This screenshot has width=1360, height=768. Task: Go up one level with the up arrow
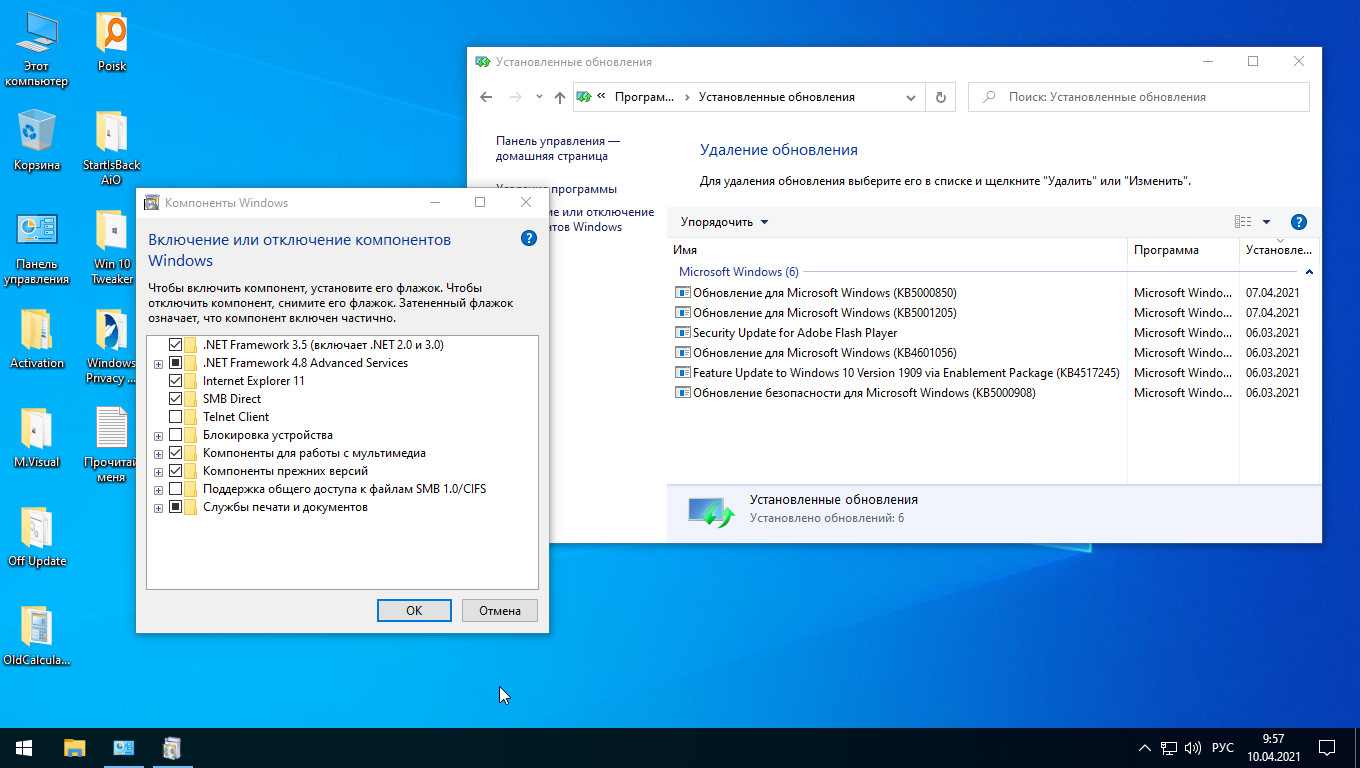pos(559,97)
